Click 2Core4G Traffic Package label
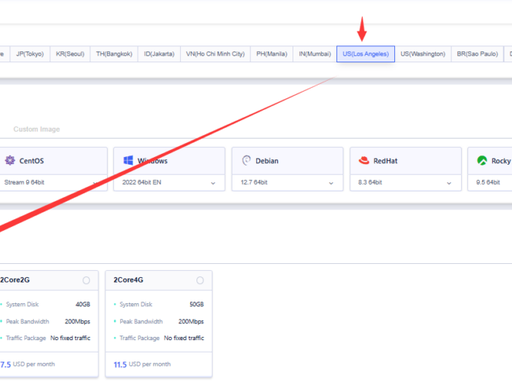The width and height of the screenshot is (512, 384). (140, 338)
